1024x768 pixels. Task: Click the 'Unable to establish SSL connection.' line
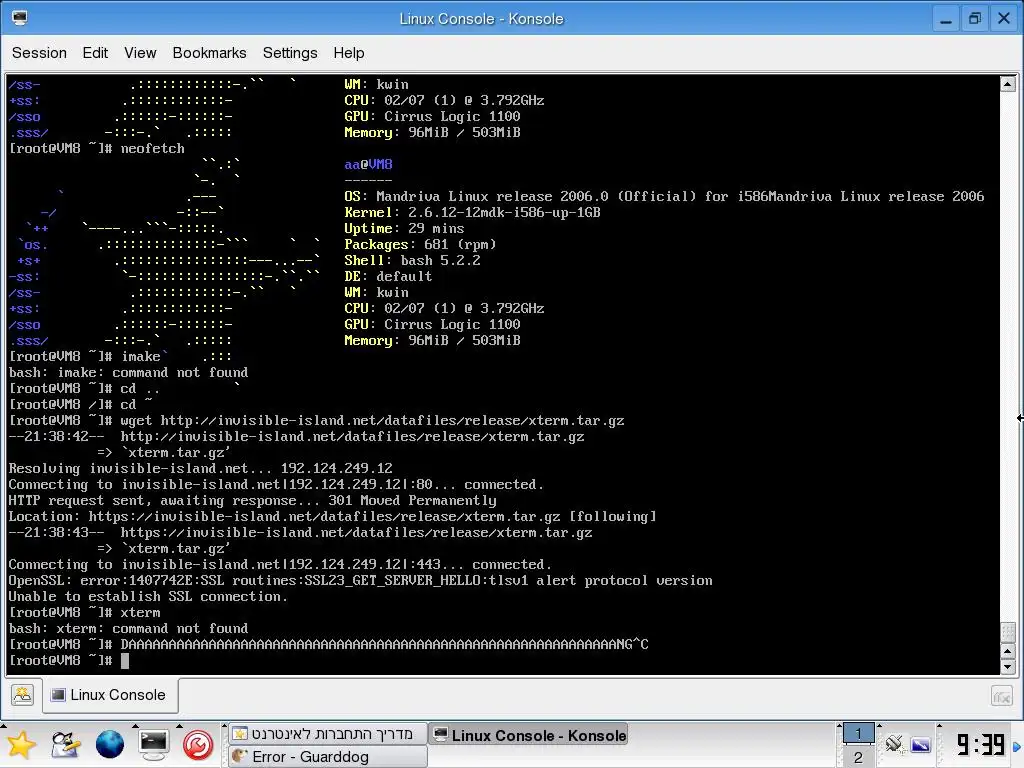(148, 597)
